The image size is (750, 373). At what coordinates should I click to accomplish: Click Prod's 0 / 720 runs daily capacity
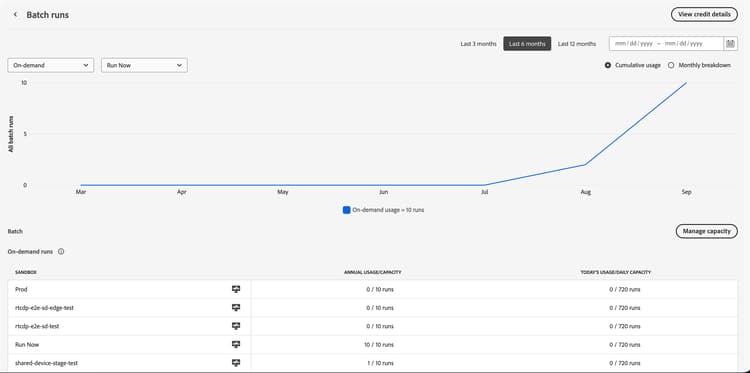point(625,289)
